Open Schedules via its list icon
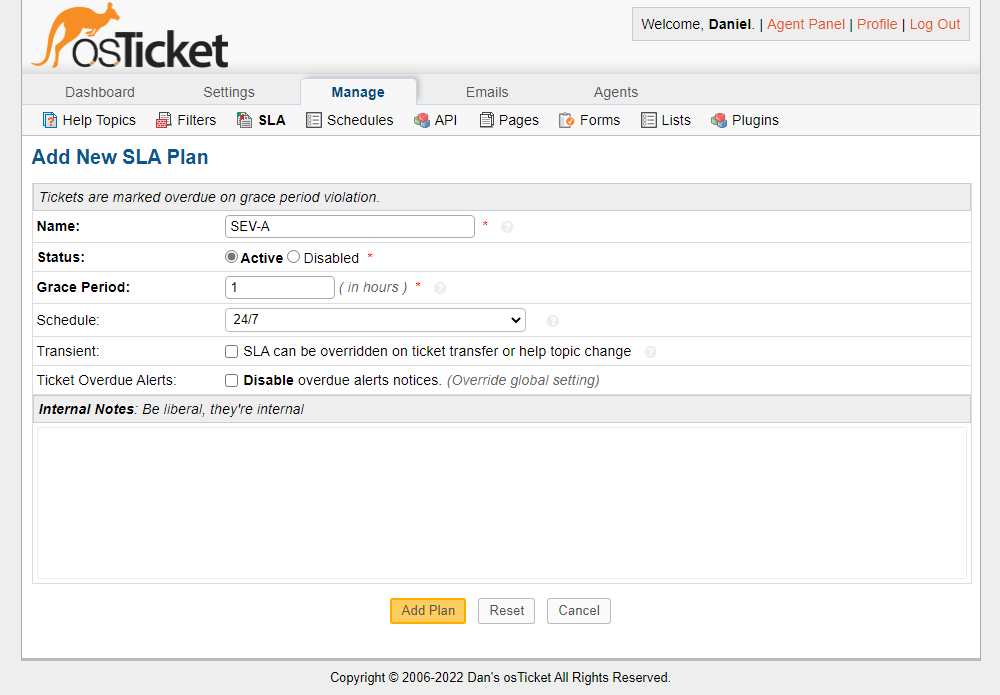This screenshot has height=695, width=1000. (x=313, y=120)
